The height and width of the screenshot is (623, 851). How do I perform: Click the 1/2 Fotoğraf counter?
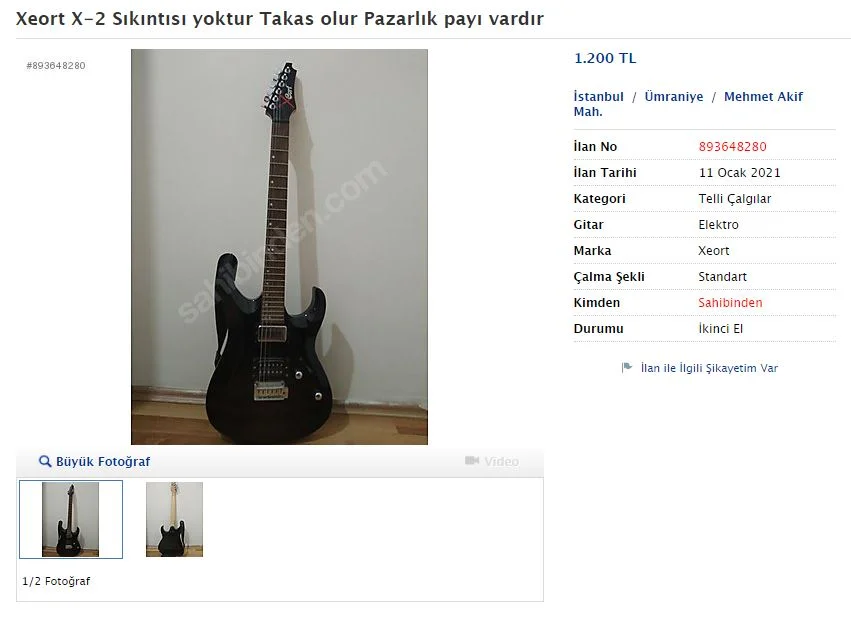pyautogui.click(x=56, y=581)
